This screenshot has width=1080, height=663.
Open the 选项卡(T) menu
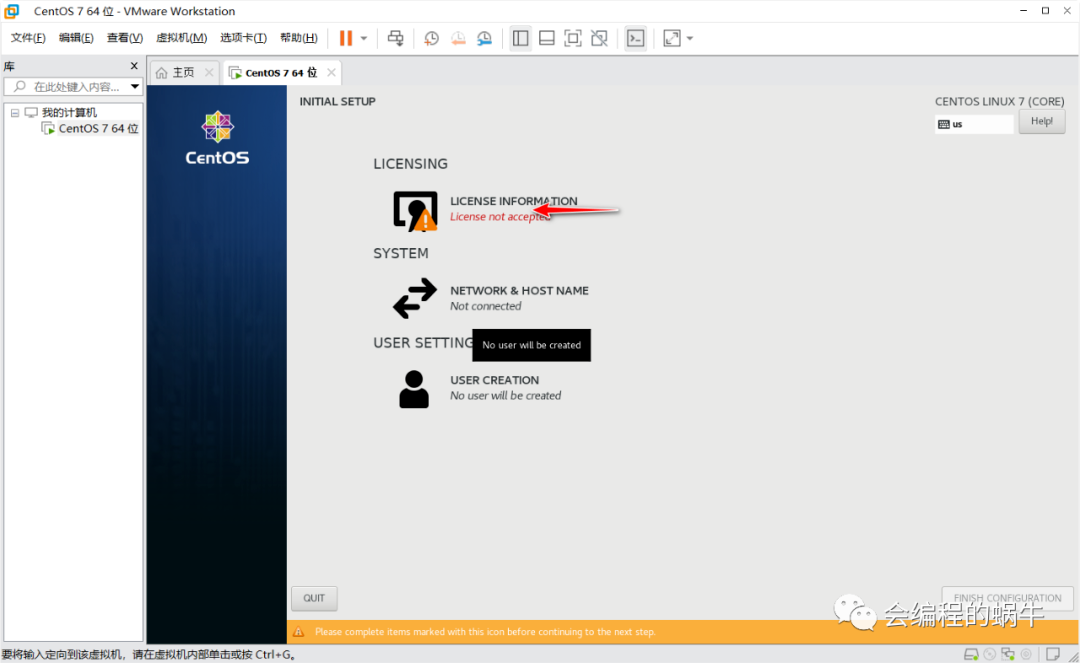243,38
